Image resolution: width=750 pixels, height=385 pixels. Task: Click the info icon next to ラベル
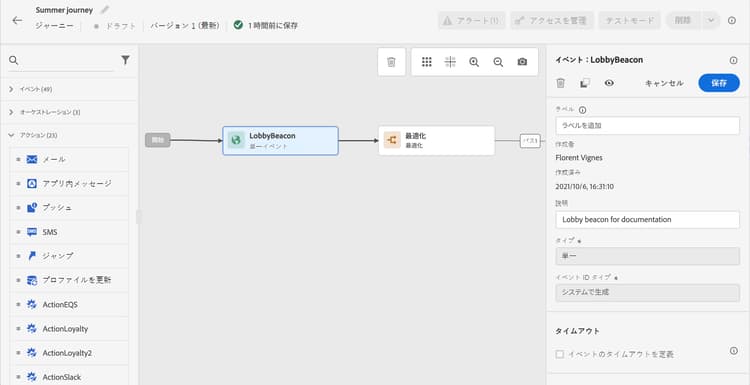pos(582,110)
